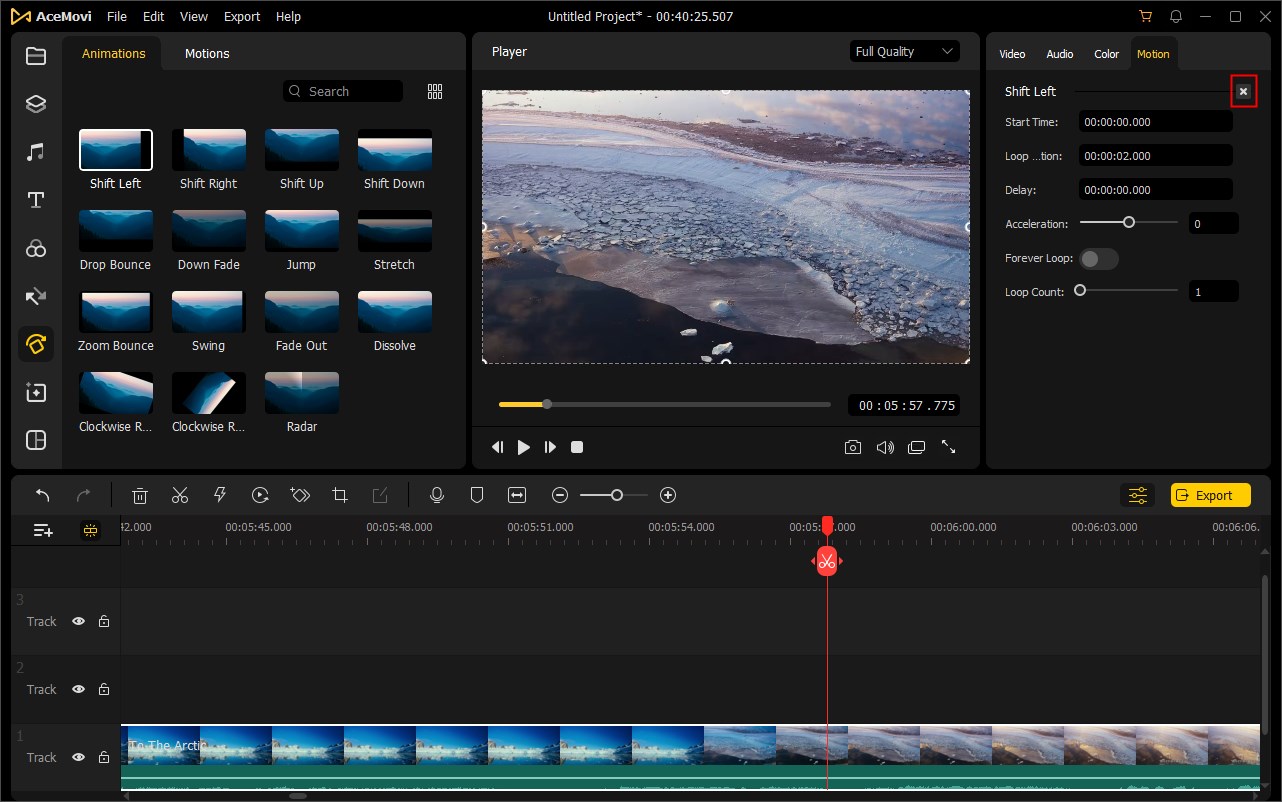Open the Export menu
The height and width of the screenshot is (802, 1282).
[x=242, y=17]
